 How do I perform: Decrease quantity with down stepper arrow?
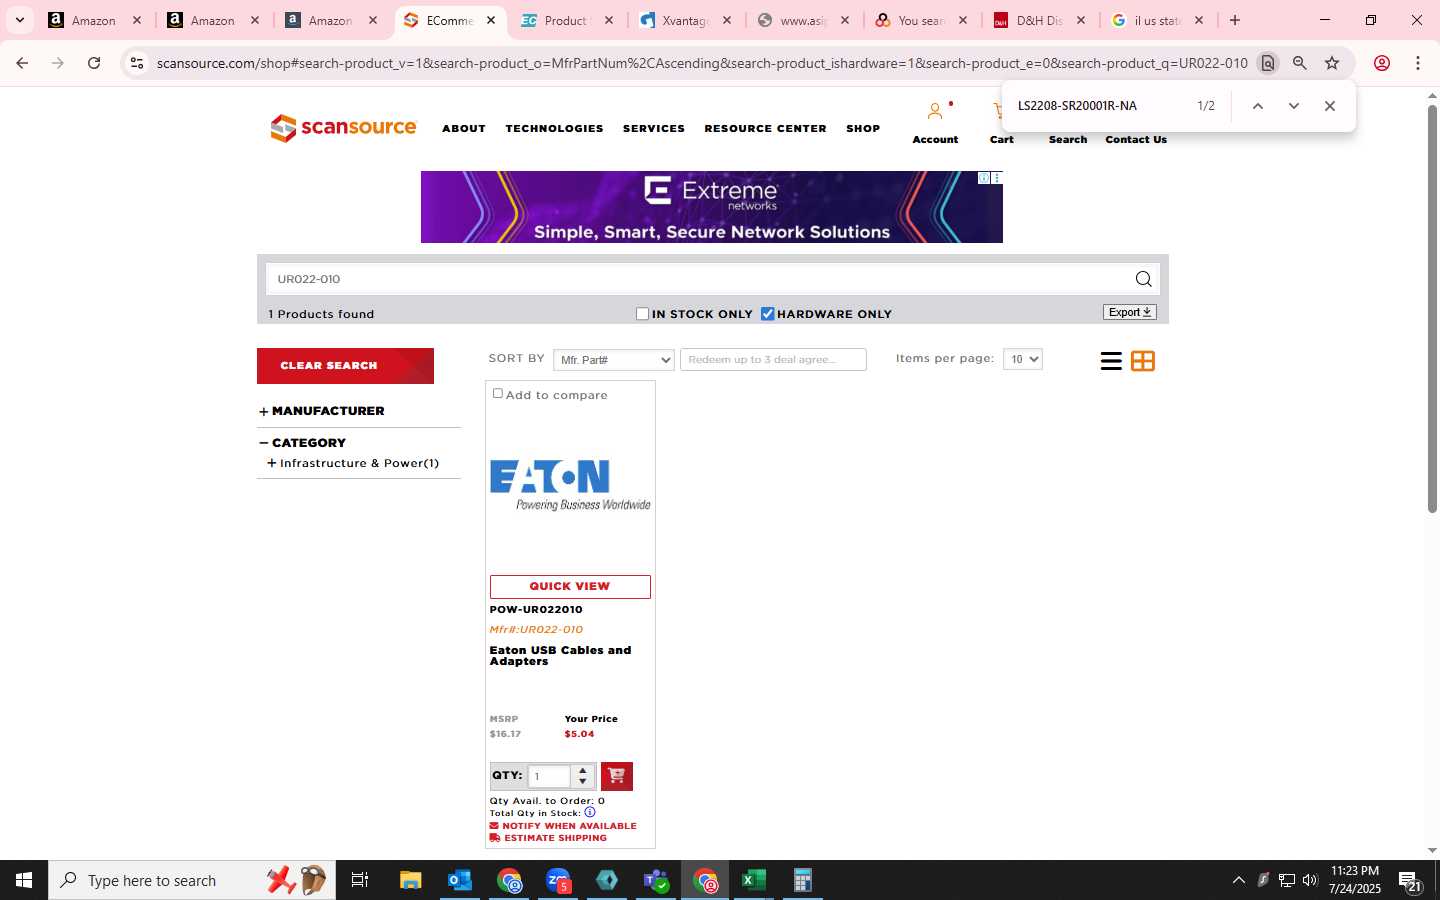pos(583,782)
